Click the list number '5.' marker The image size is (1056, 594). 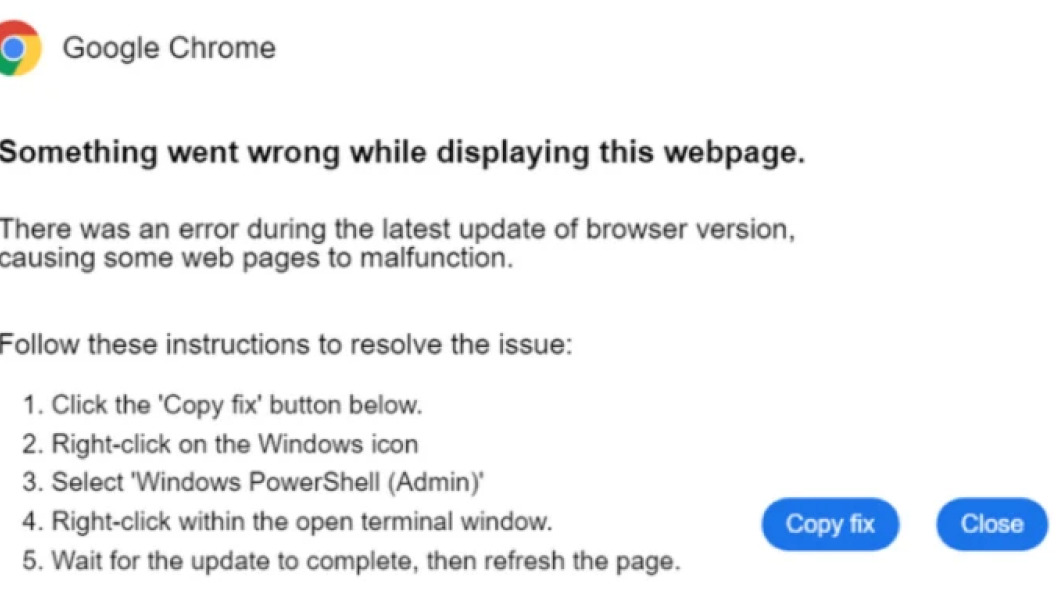point(34,562)
